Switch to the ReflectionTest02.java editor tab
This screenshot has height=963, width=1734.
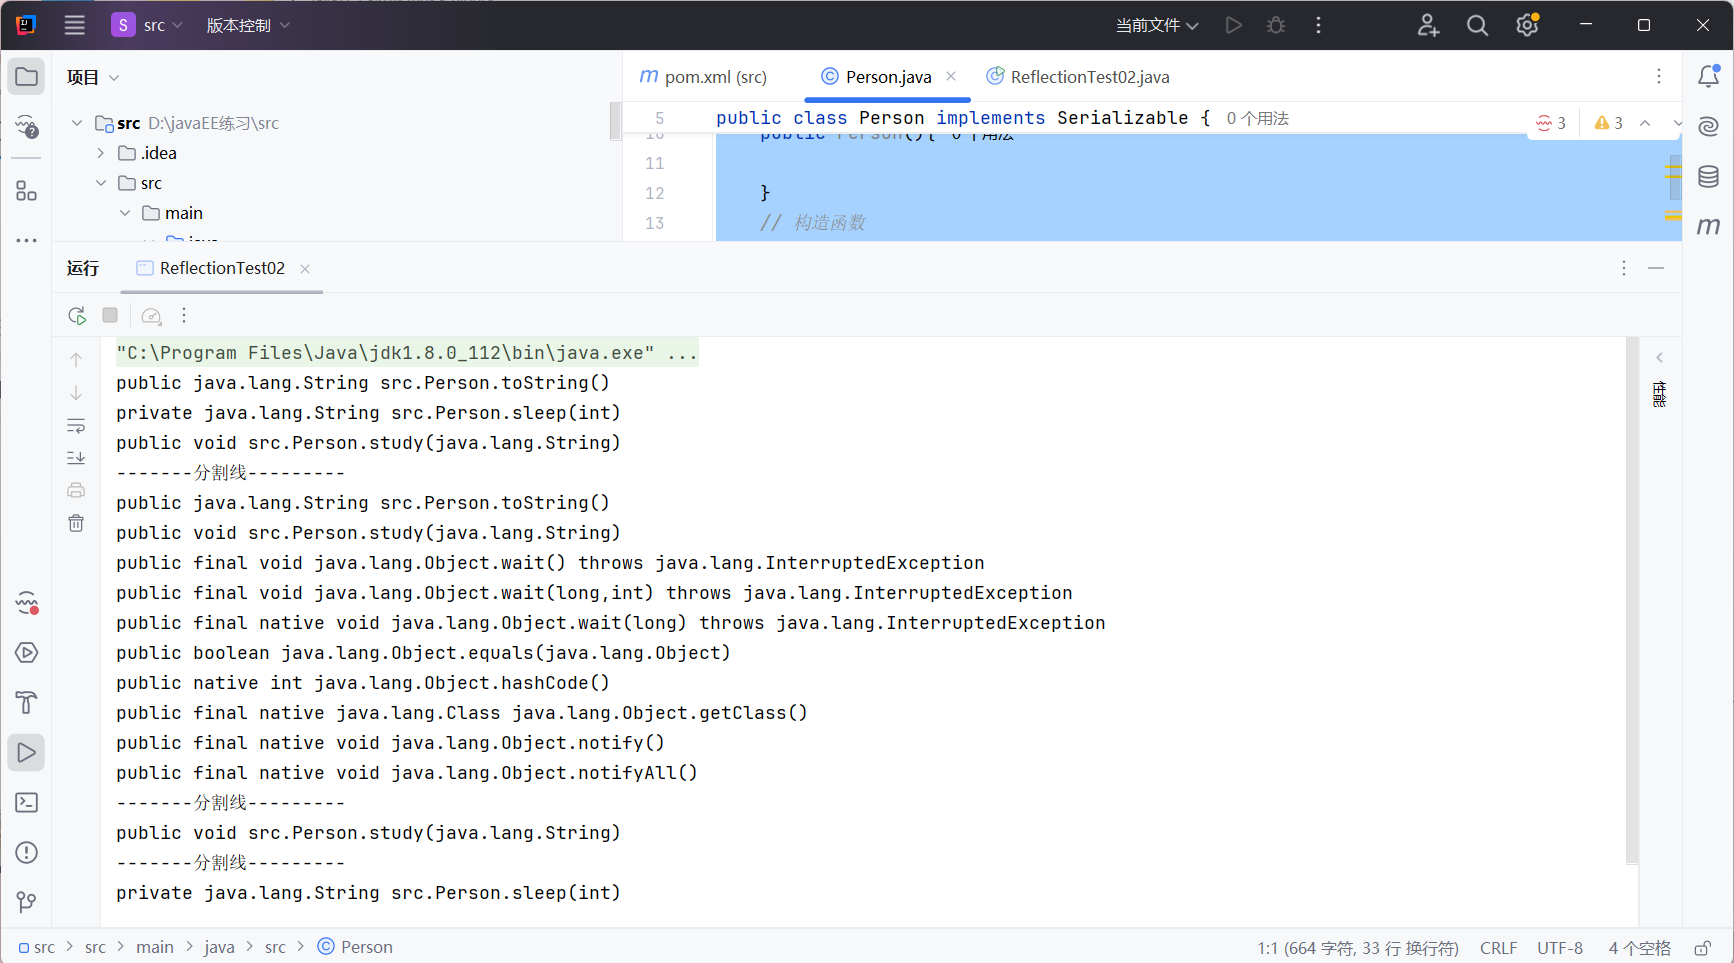(1078, 77)
